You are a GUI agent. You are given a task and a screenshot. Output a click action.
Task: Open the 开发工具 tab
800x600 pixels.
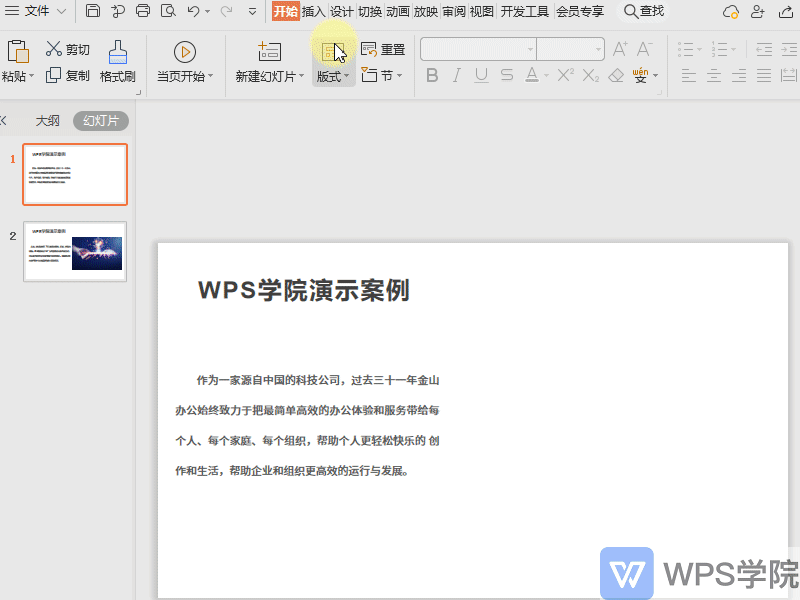[x=524, y=11]
